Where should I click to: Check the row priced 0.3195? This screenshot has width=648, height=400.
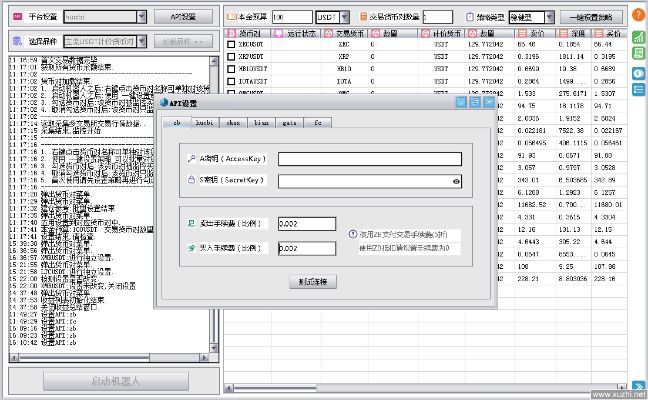tap(231, 56)
